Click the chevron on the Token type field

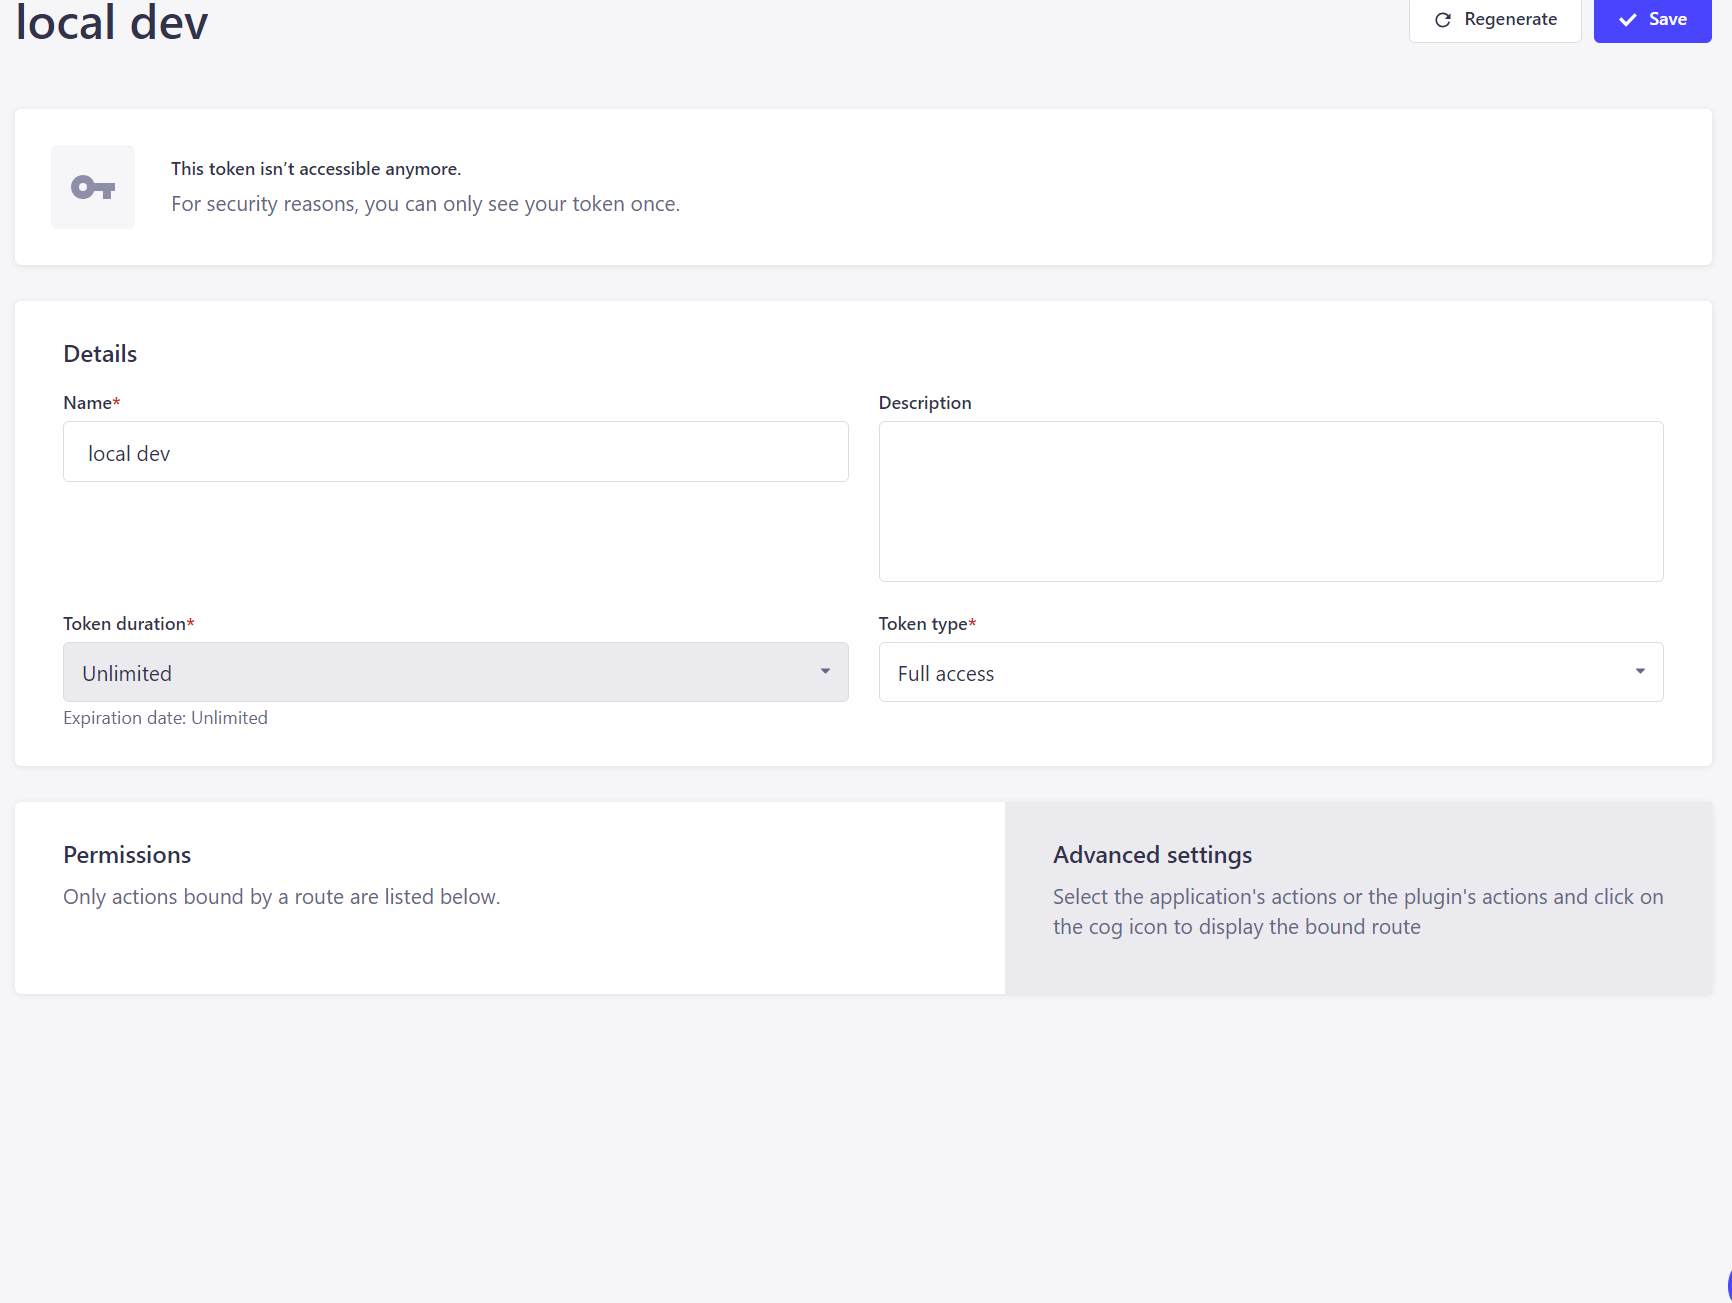[1639, 671]
